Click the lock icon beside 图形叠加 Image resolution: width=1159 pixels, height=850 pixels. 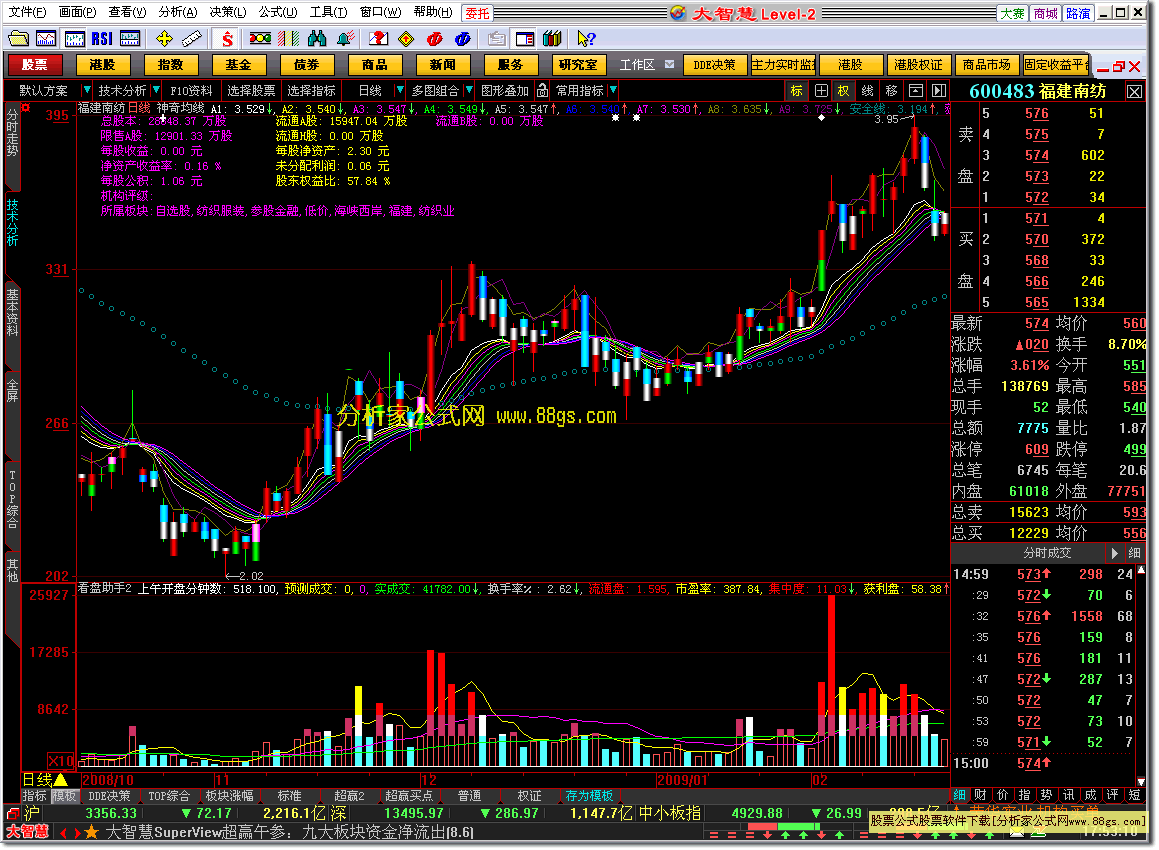(543, 90)
